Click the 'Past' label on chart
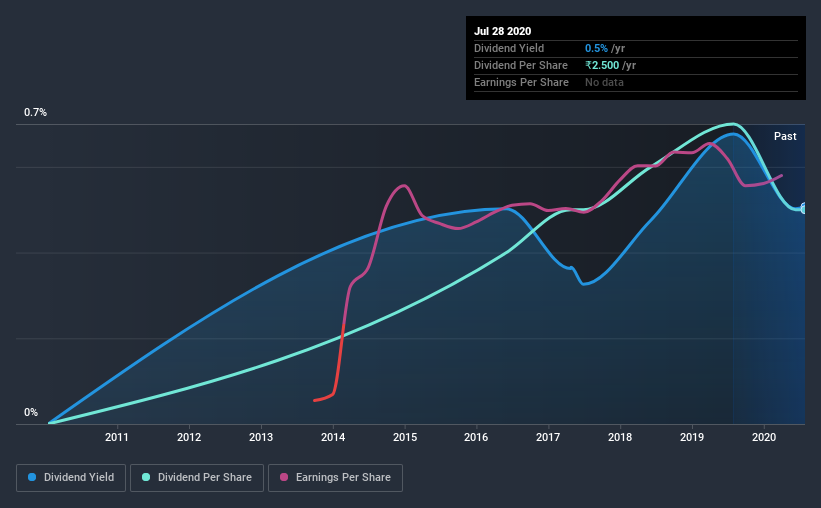Image resolution: width=821 pixels, height=508 pixels. pyautogui.click(x=785, y=136)
